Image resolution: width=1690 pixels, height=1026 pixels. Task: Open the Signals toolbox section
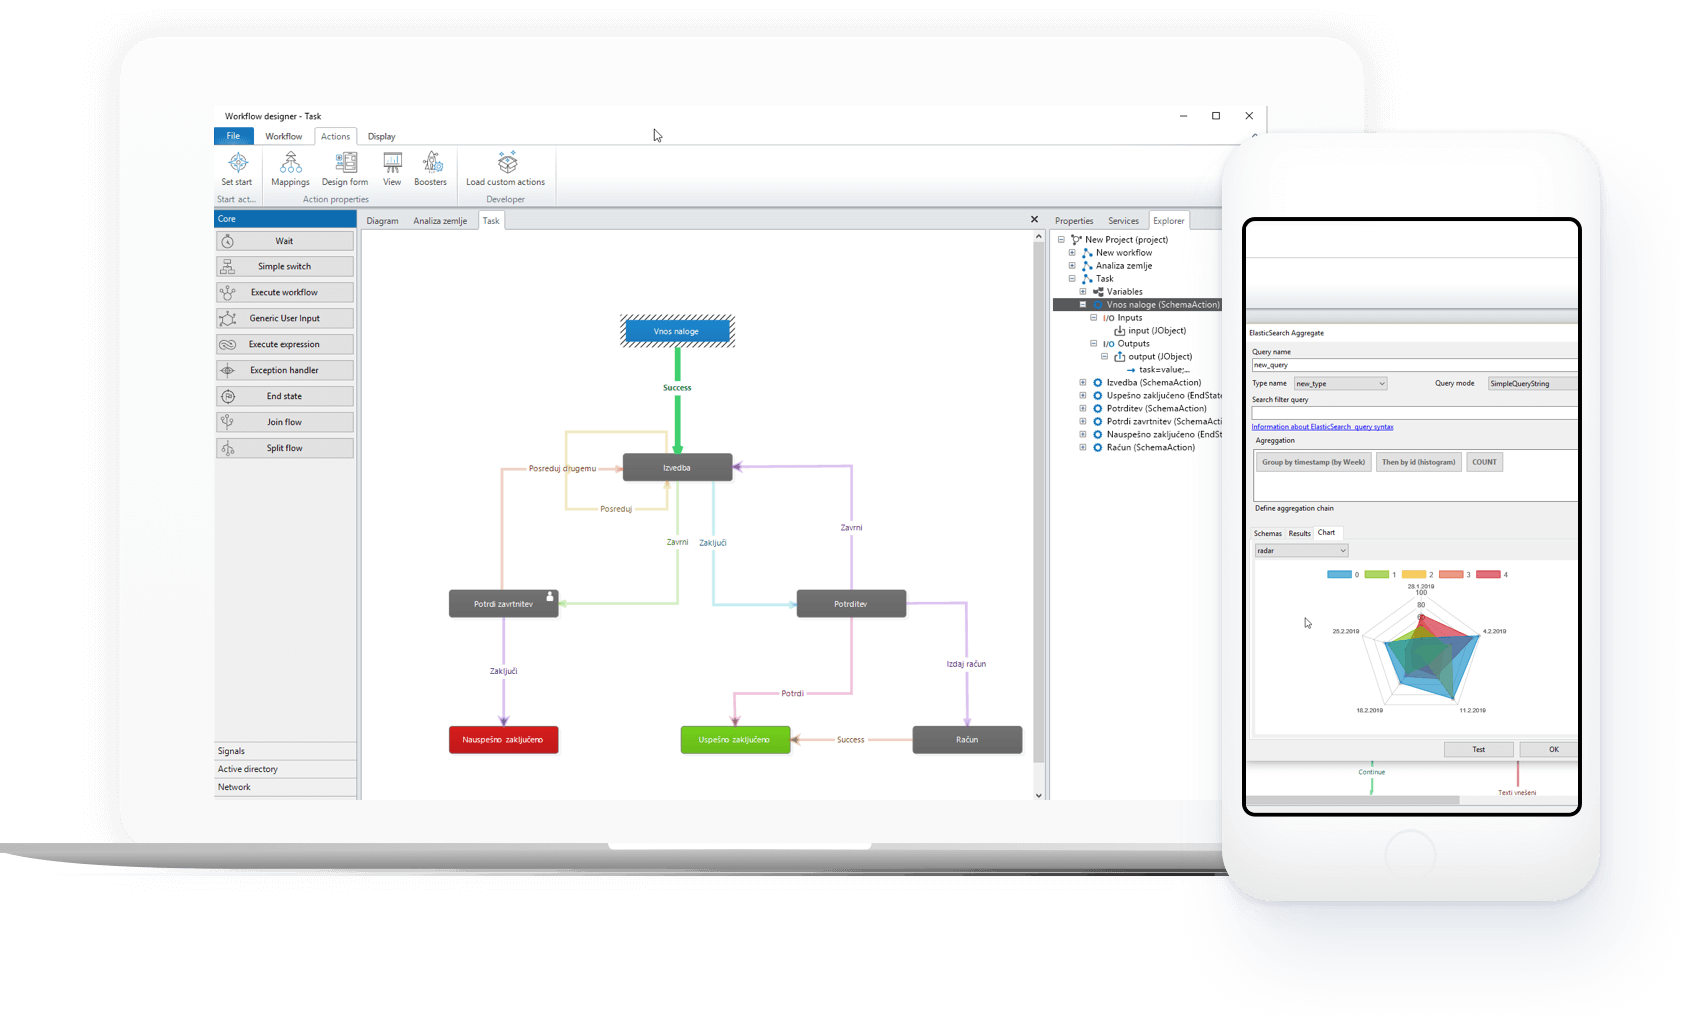click(x=285, y=751)
